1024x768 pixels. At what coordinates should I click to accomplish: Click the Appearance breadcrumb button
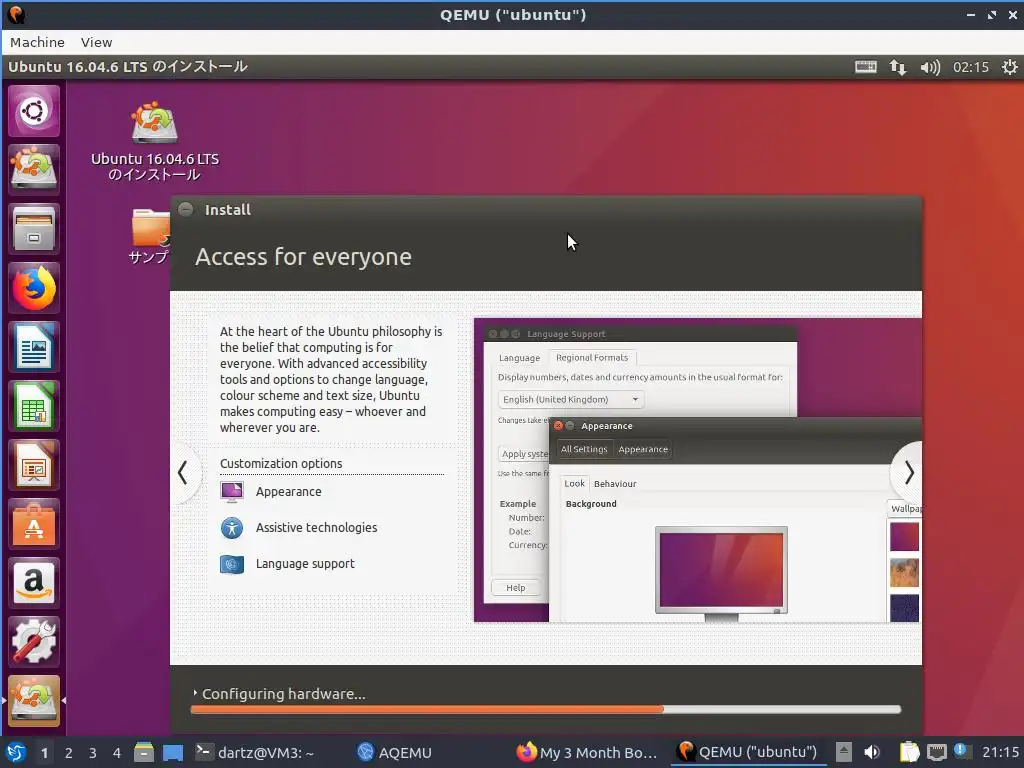pyautogui.click(x=643, y=449)
